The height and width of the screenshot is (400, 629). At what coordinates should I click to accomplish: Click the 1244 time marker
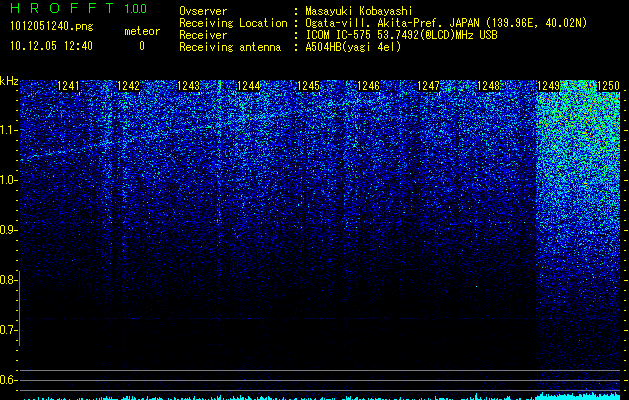pos(249,85)
